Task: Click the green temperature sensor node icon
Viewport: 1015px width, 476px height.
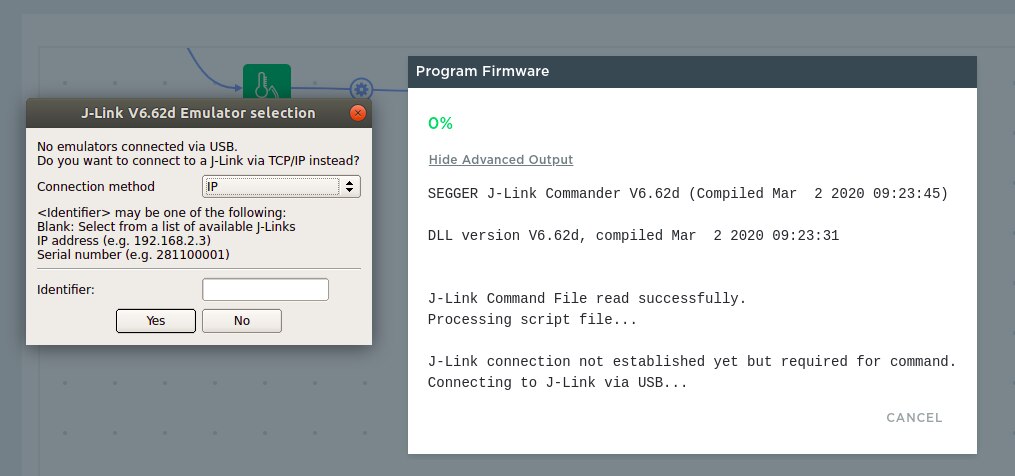Action: coord(266,81)
